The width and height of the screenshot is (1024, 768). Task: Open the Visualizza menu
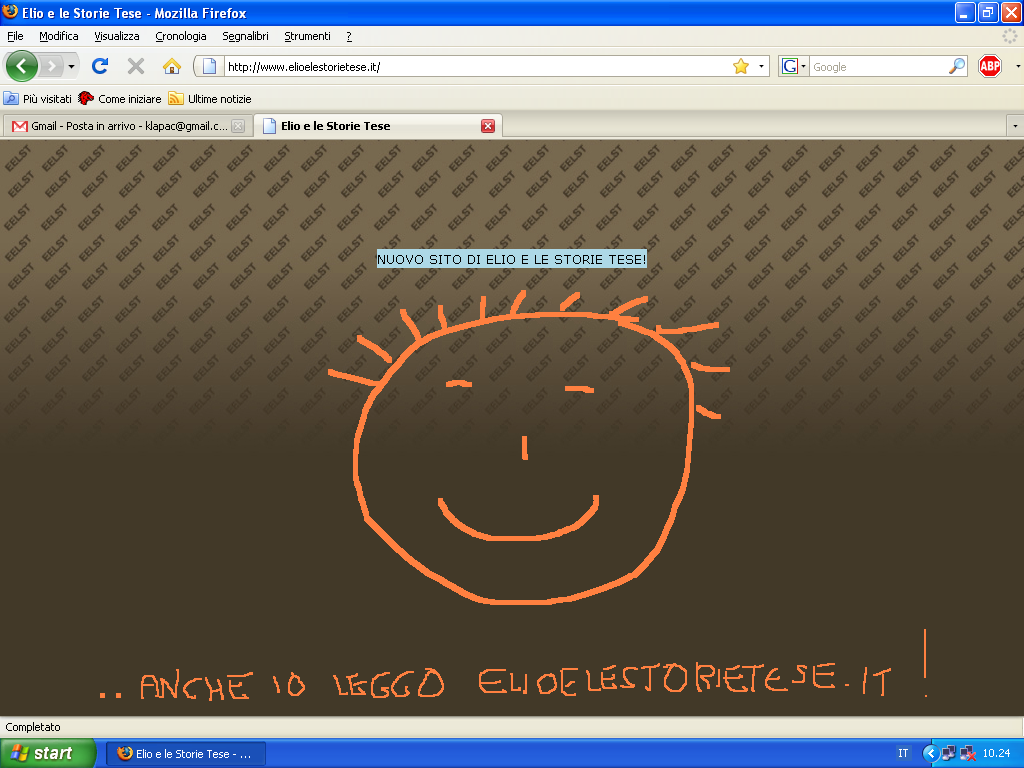click(x=117, y=36)
